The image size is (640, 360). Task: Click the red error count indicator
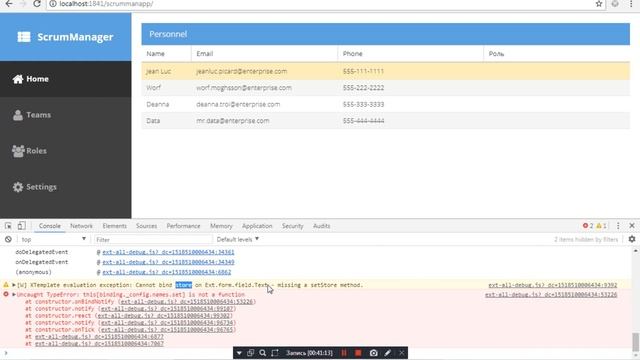(588, 226)
